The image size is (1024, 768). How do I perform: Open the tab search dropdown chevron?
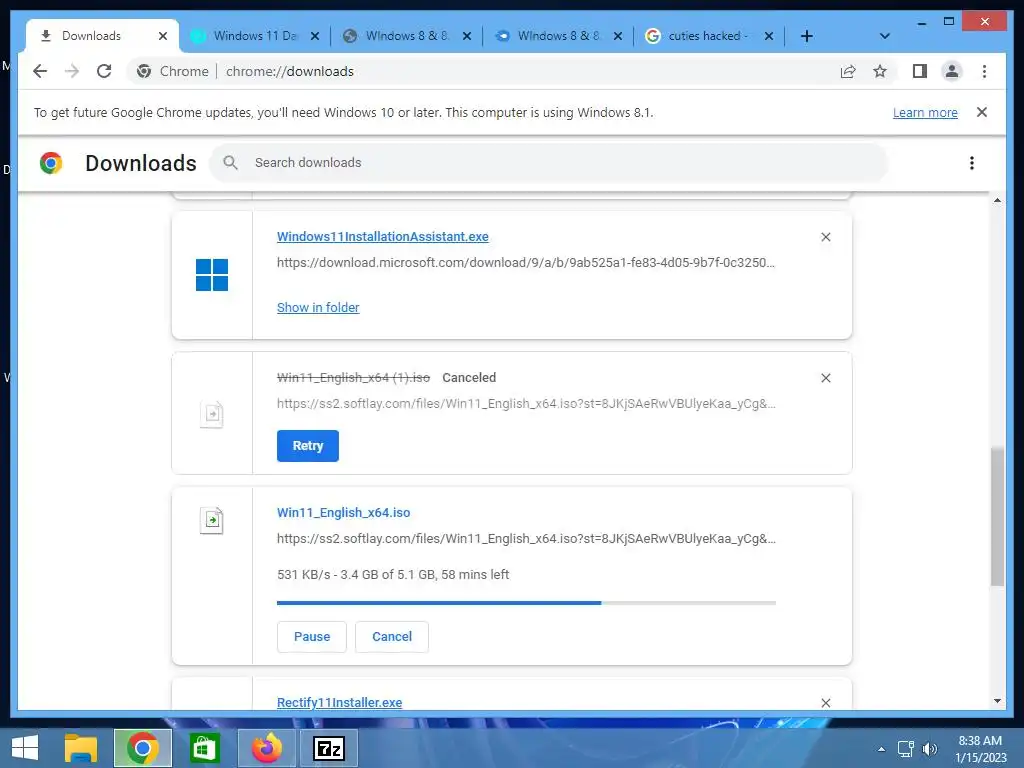point(885,36)
